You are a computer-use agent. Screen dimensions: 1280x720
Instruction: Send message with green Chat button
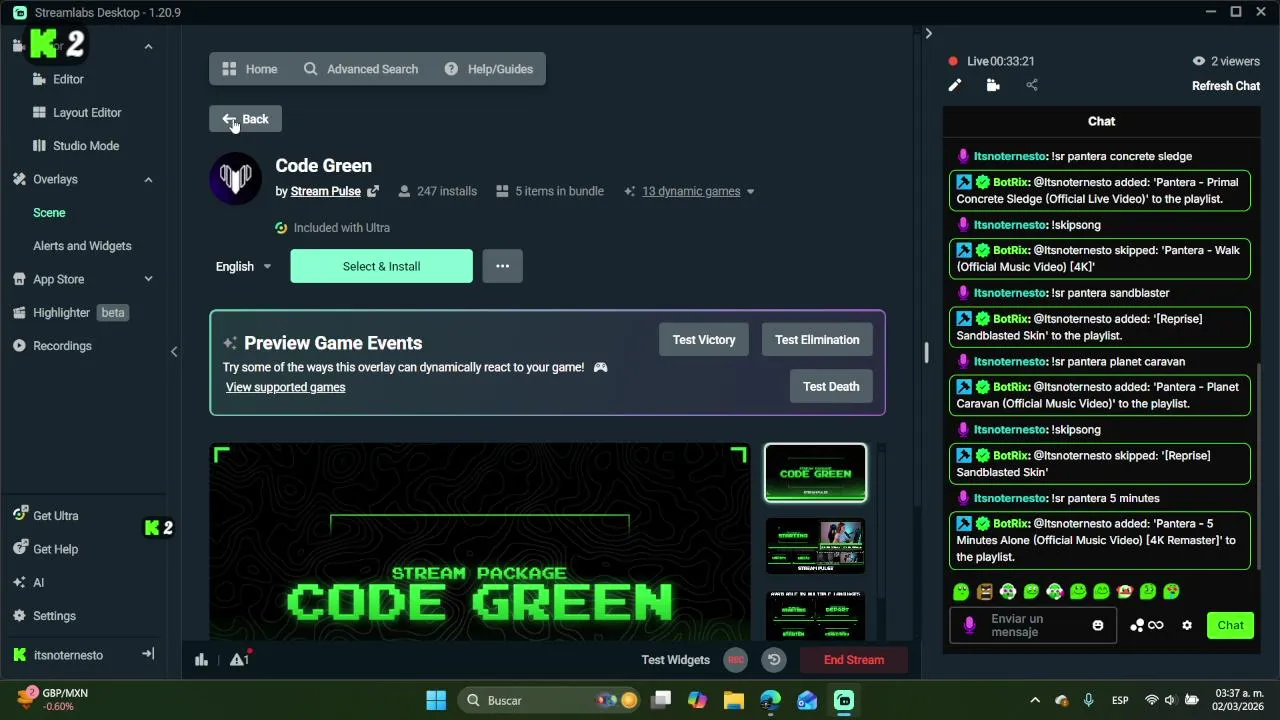[x=1230, y=625]
